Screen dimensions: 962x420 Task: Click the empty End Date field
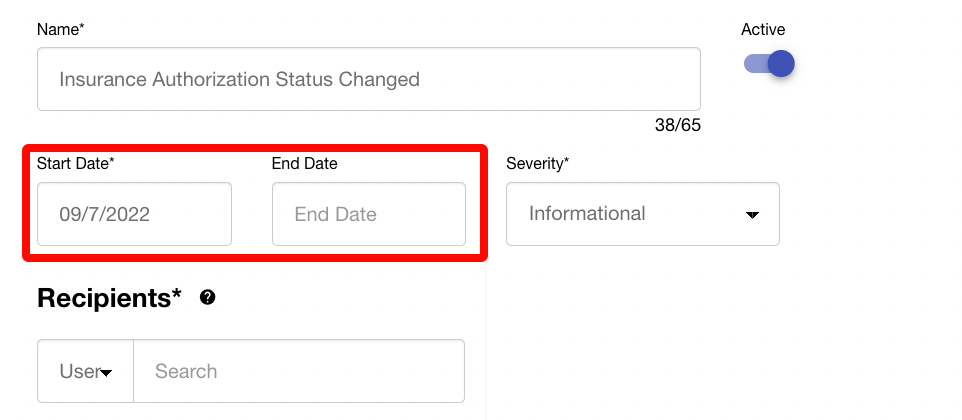coord(368,214)
